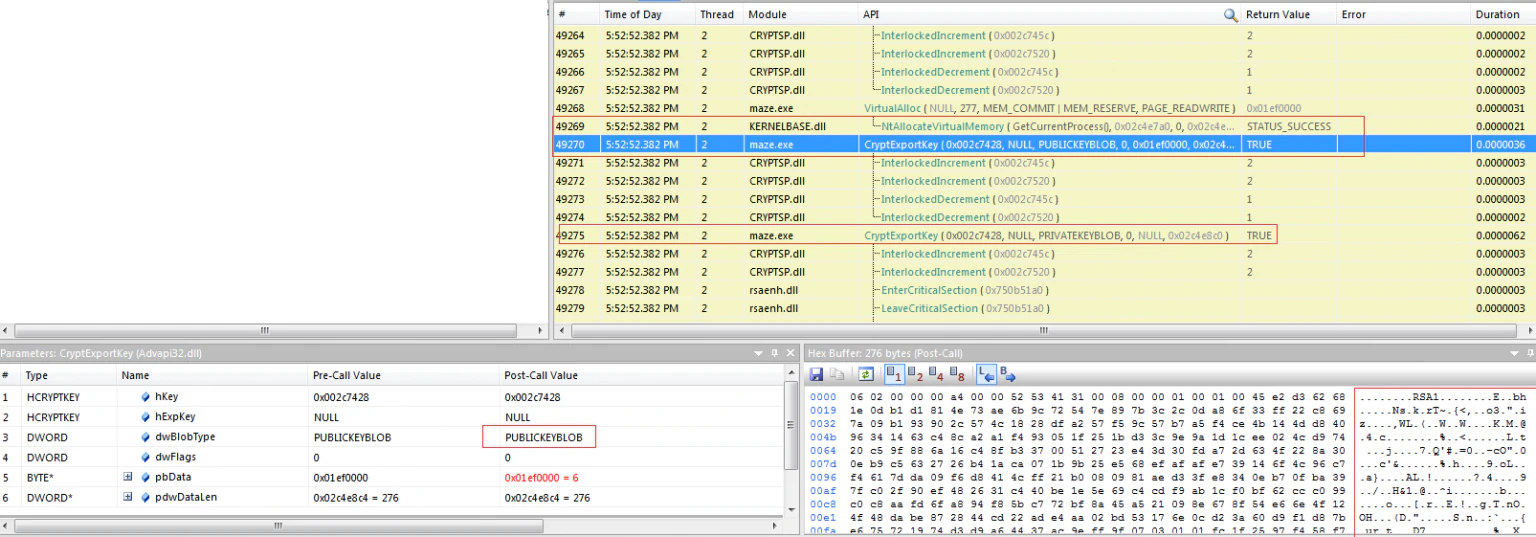Click the Name column header in Parameters
Image resolution: width=1536 pixels, height=537 pixels.
(x=212, y=375)
